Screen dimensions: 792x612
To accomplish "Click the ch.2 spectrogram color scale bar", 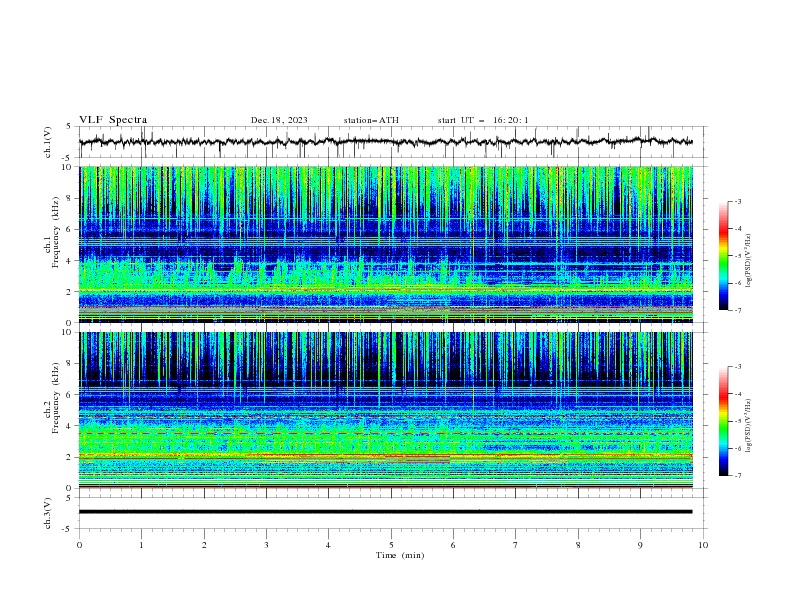I will tap(724, 421).
